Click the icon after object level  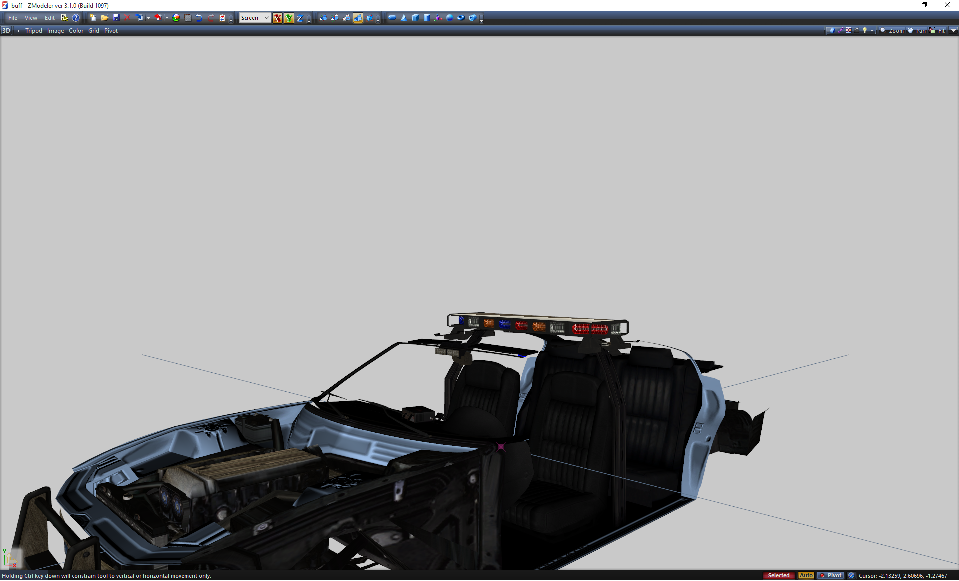pyautogui.click(x=369, y=18)
